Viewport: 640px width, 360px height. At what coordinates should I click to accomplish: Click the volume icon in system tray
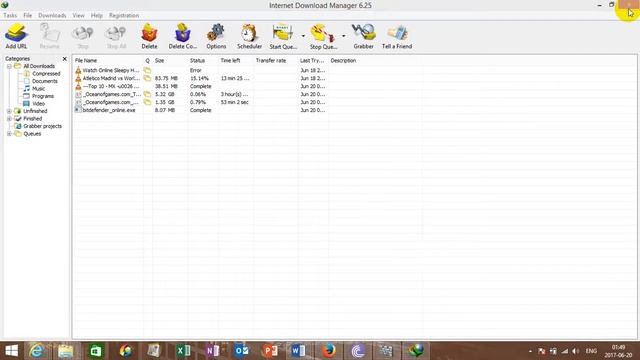tap(576, 351)
